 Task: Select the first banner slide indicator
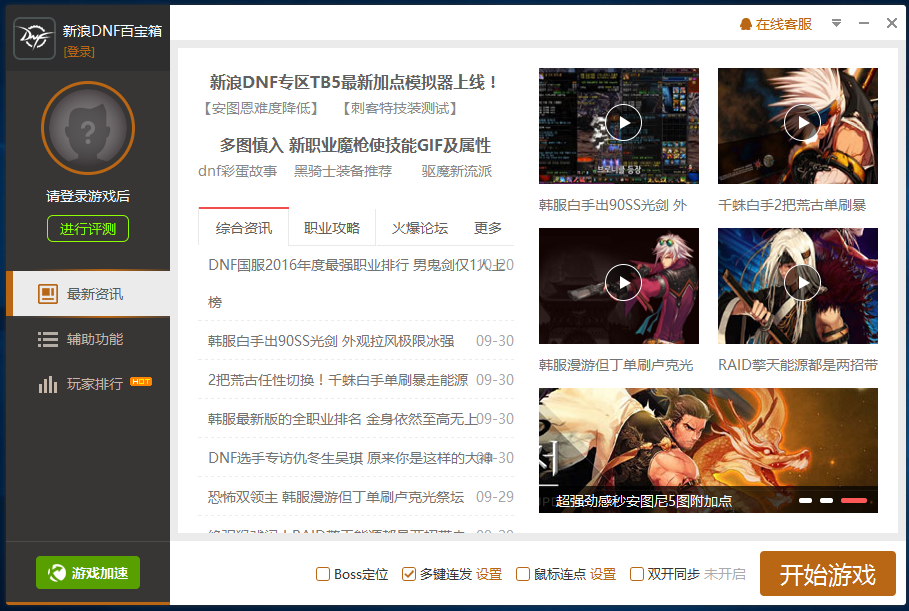pyautogui.click(x=805, y=500)
